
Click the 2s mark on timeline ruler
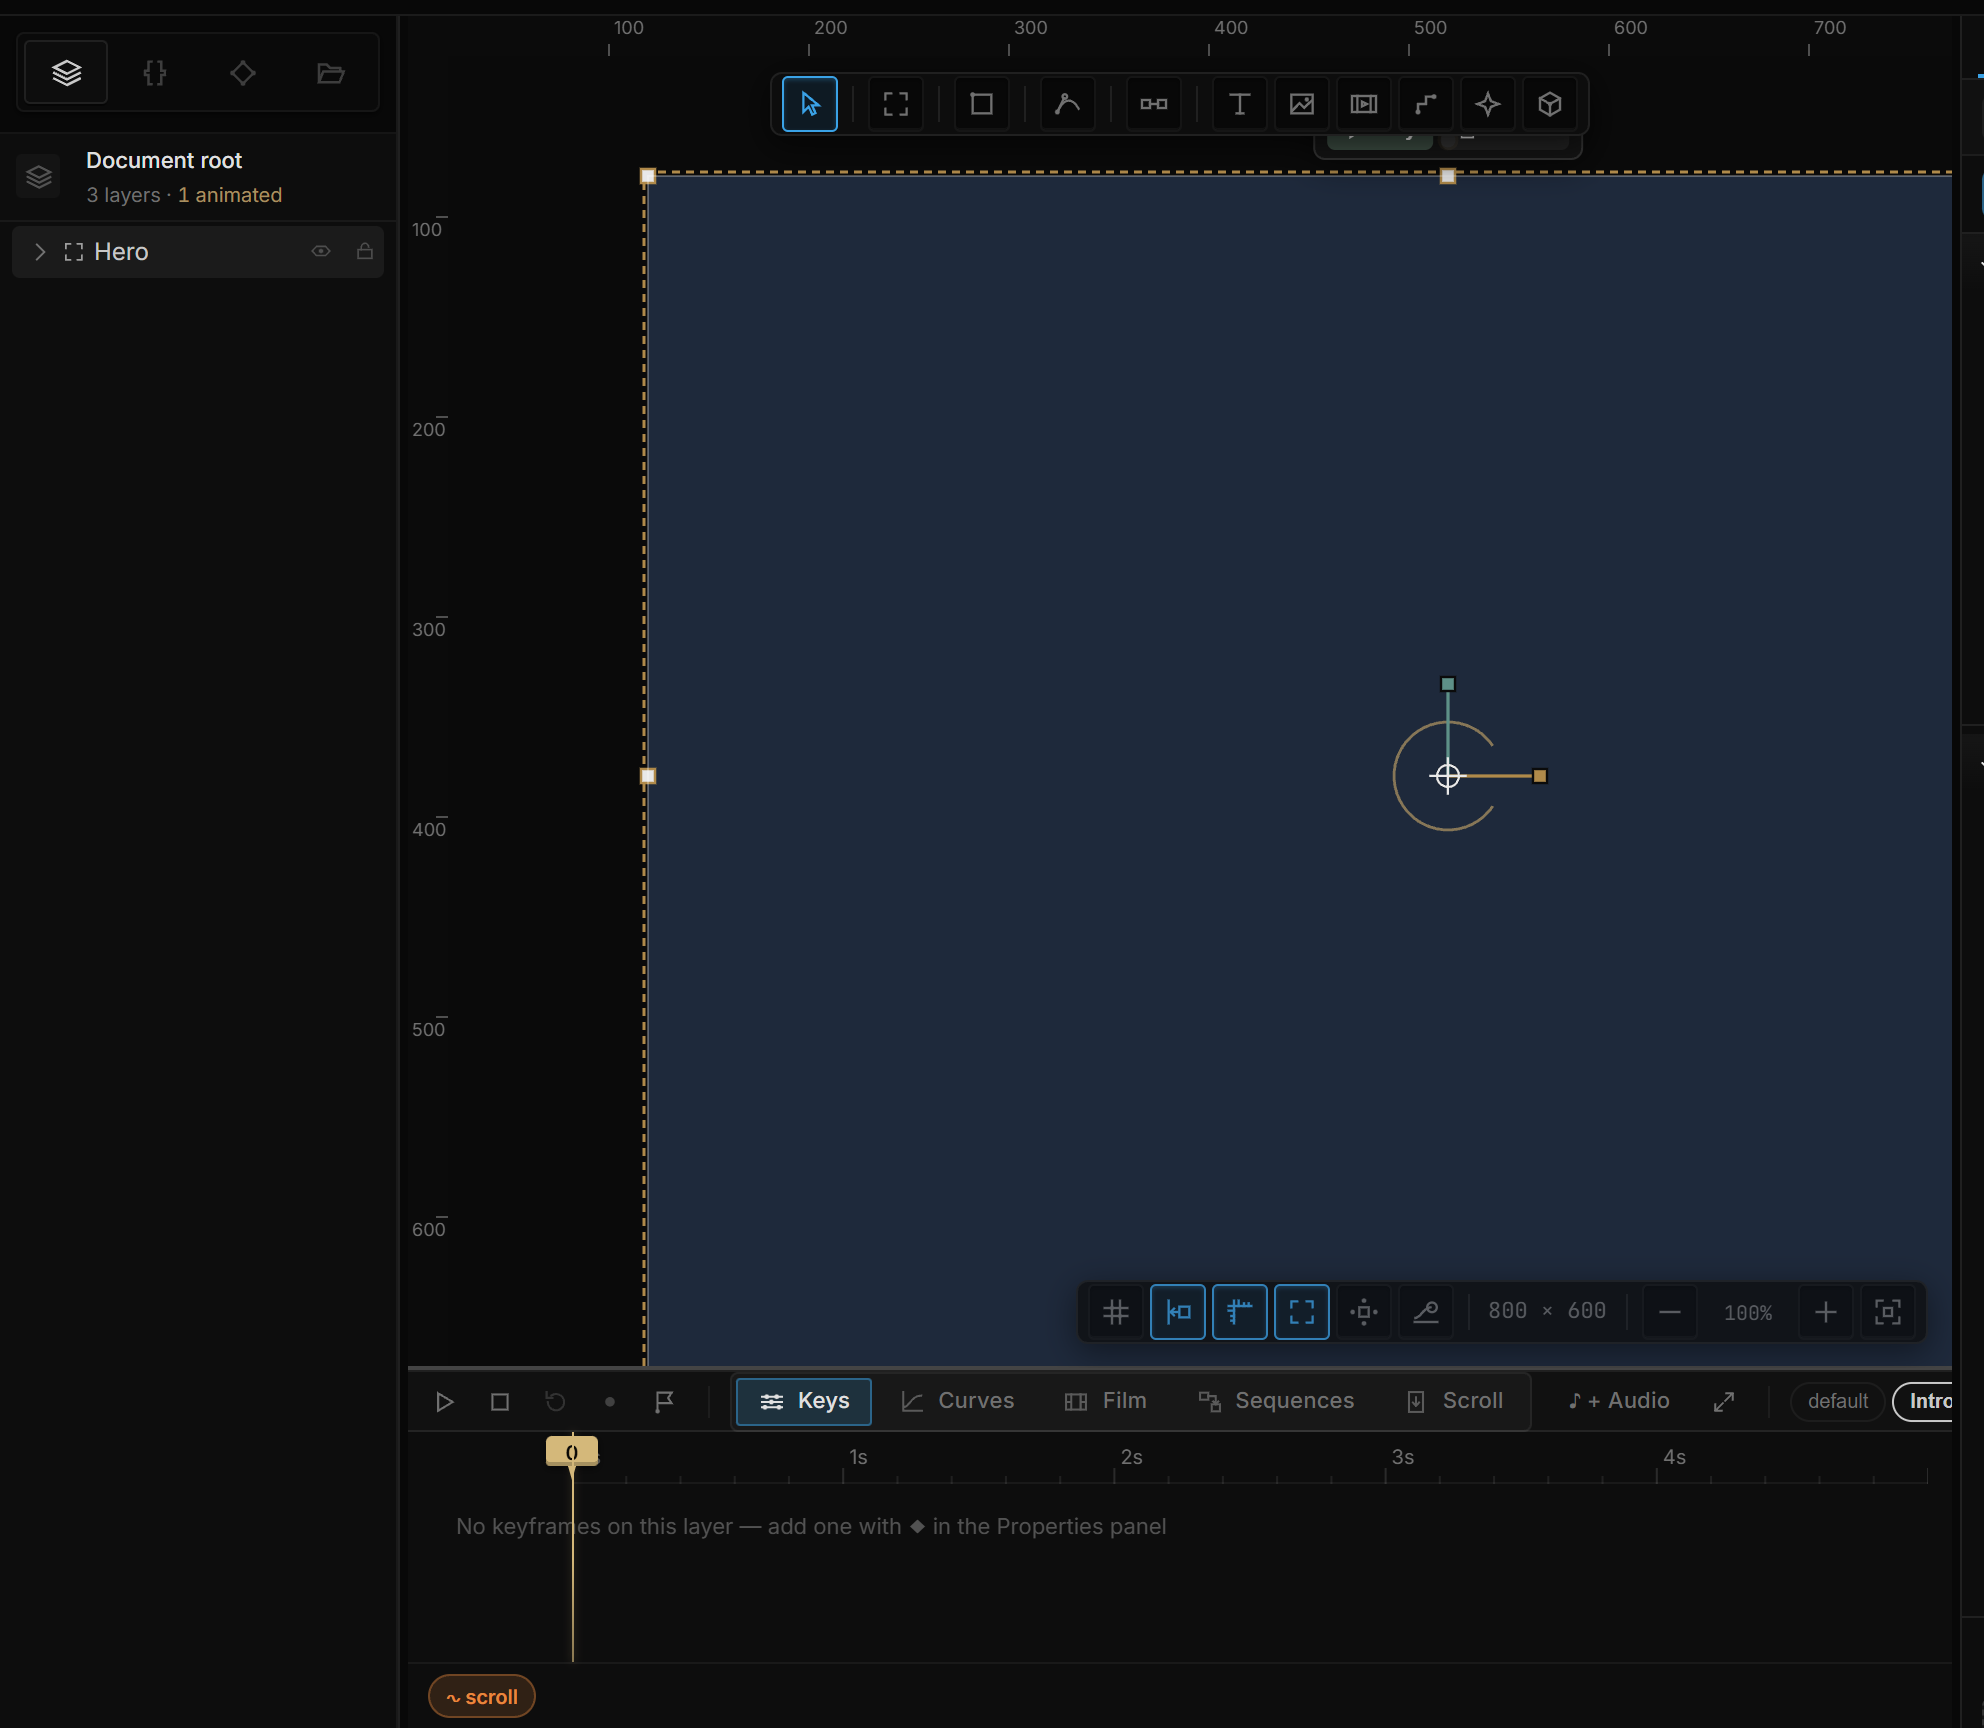(1131, 1458)
